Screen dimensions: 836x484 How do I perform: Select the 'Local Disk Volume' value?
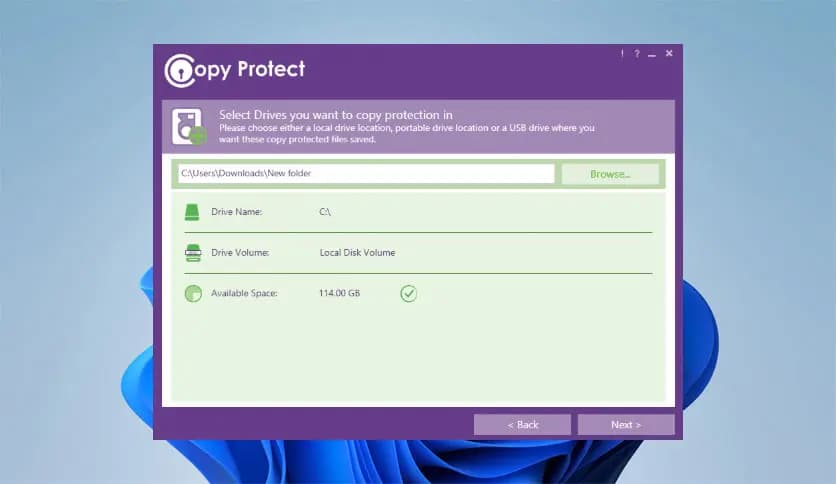(357, 253)
